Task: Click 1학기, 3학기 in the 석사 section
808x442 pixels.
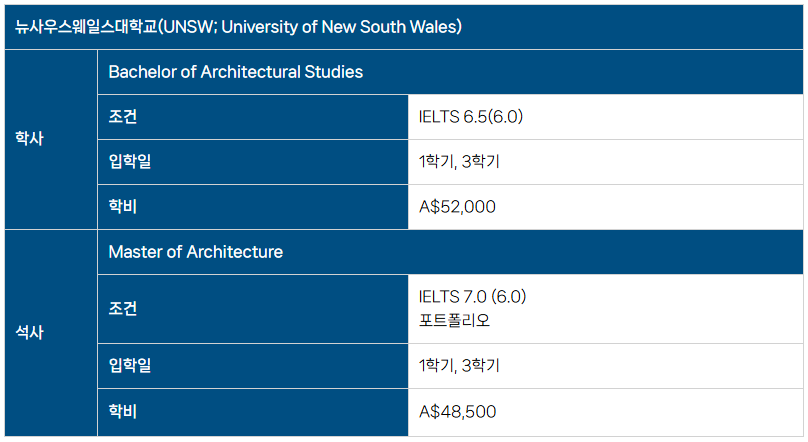Action: (459, 366)
